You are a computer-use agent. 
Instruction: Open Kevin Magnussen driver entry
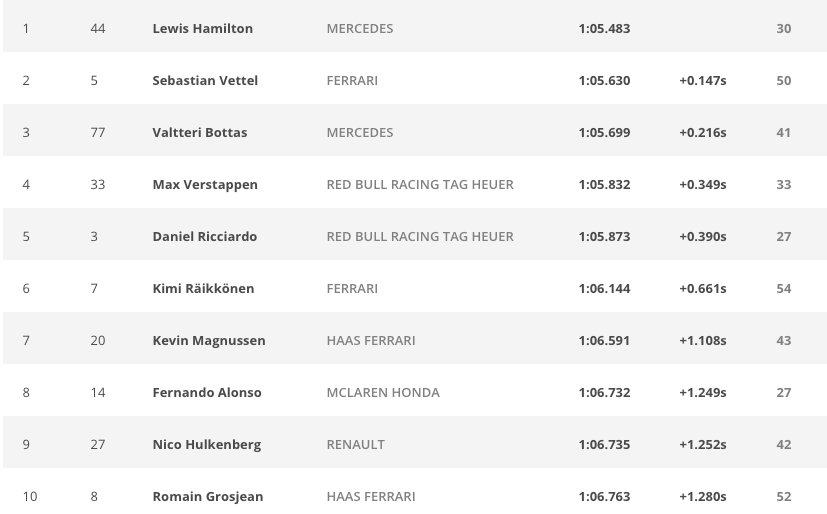(x=209, y=341)
